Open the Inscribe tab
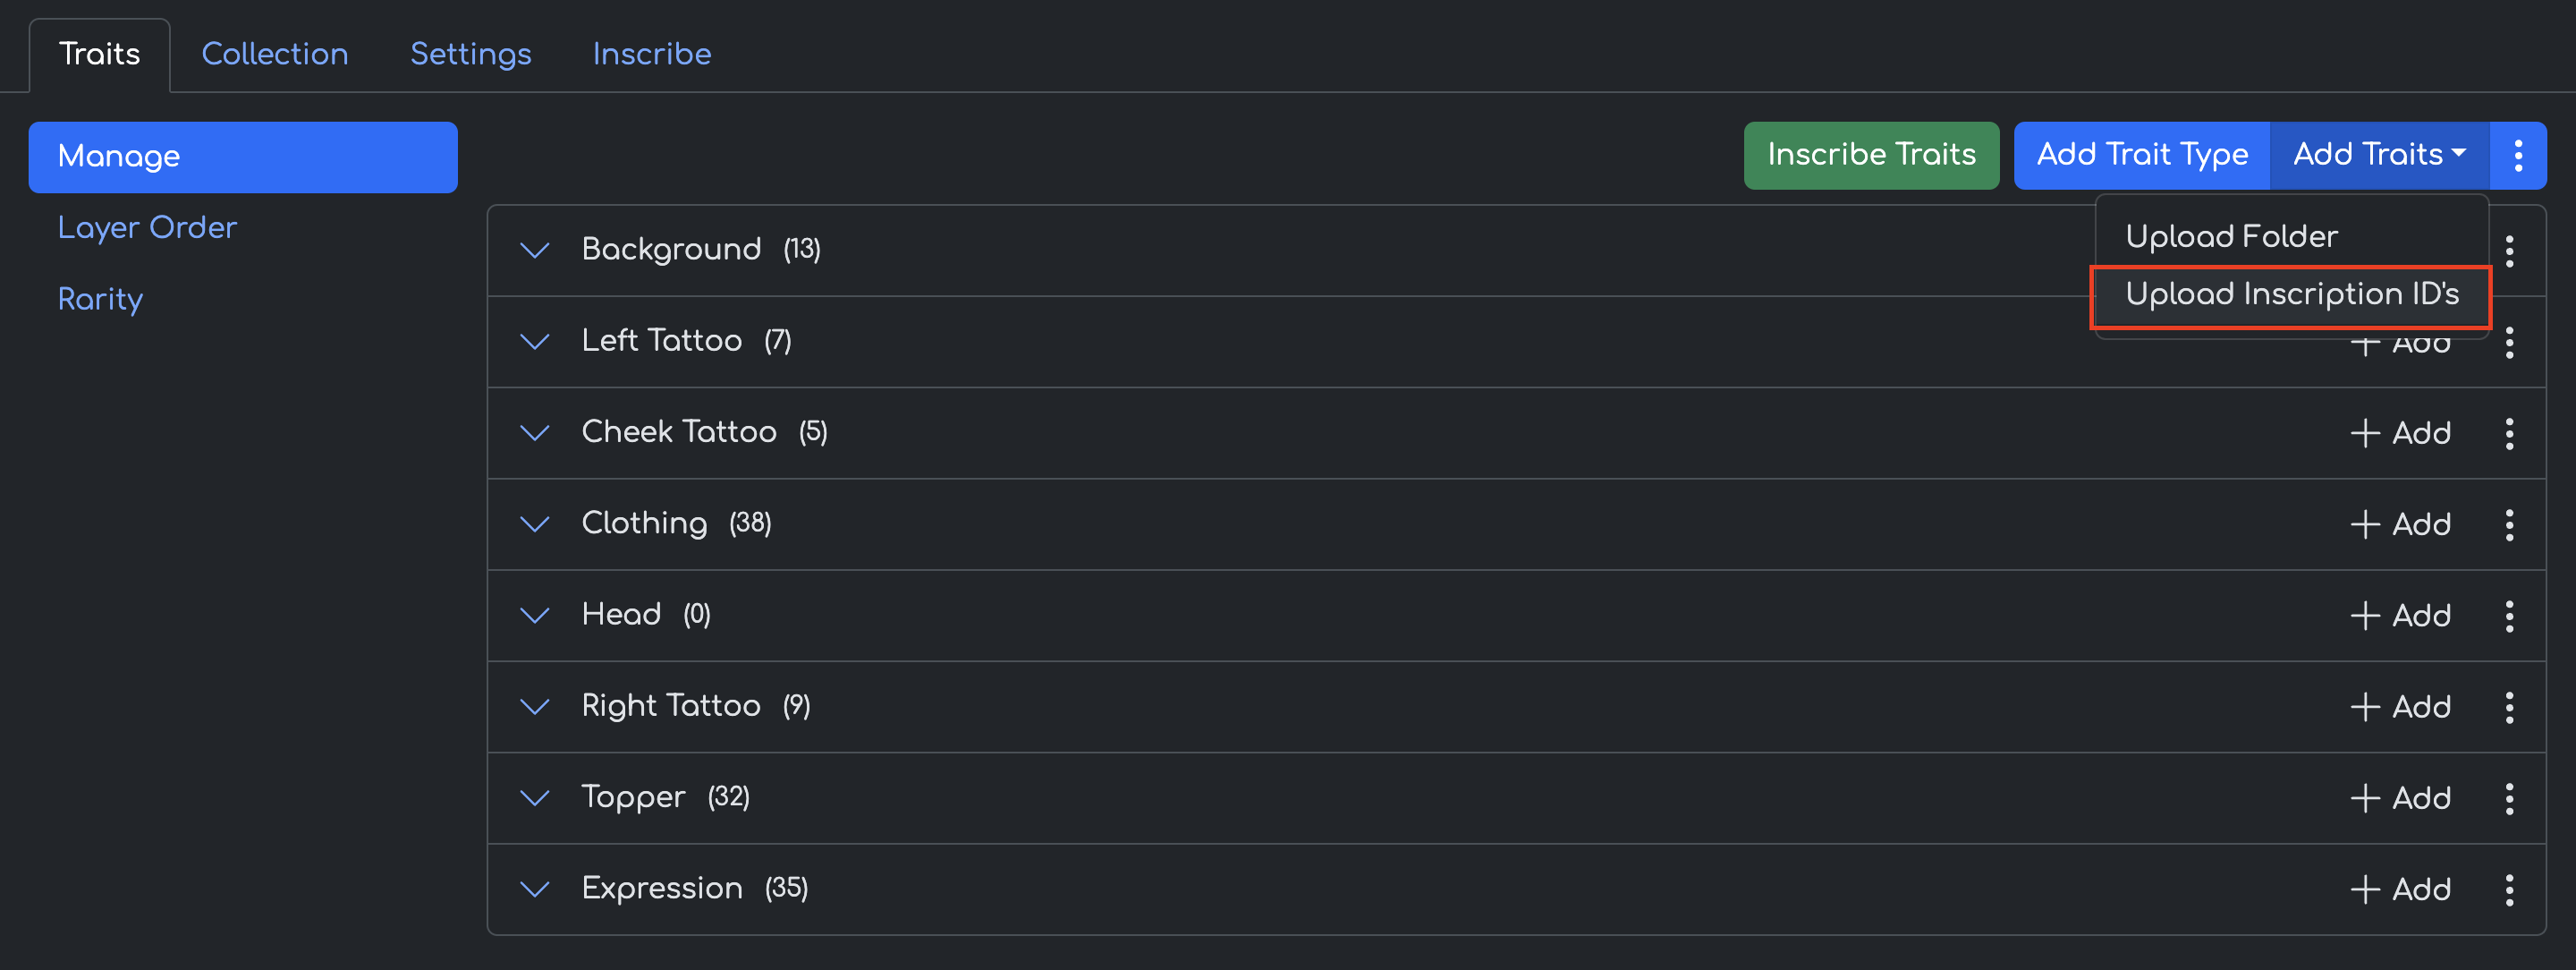This screenshot has height=970, width=2576. (652, 54)
